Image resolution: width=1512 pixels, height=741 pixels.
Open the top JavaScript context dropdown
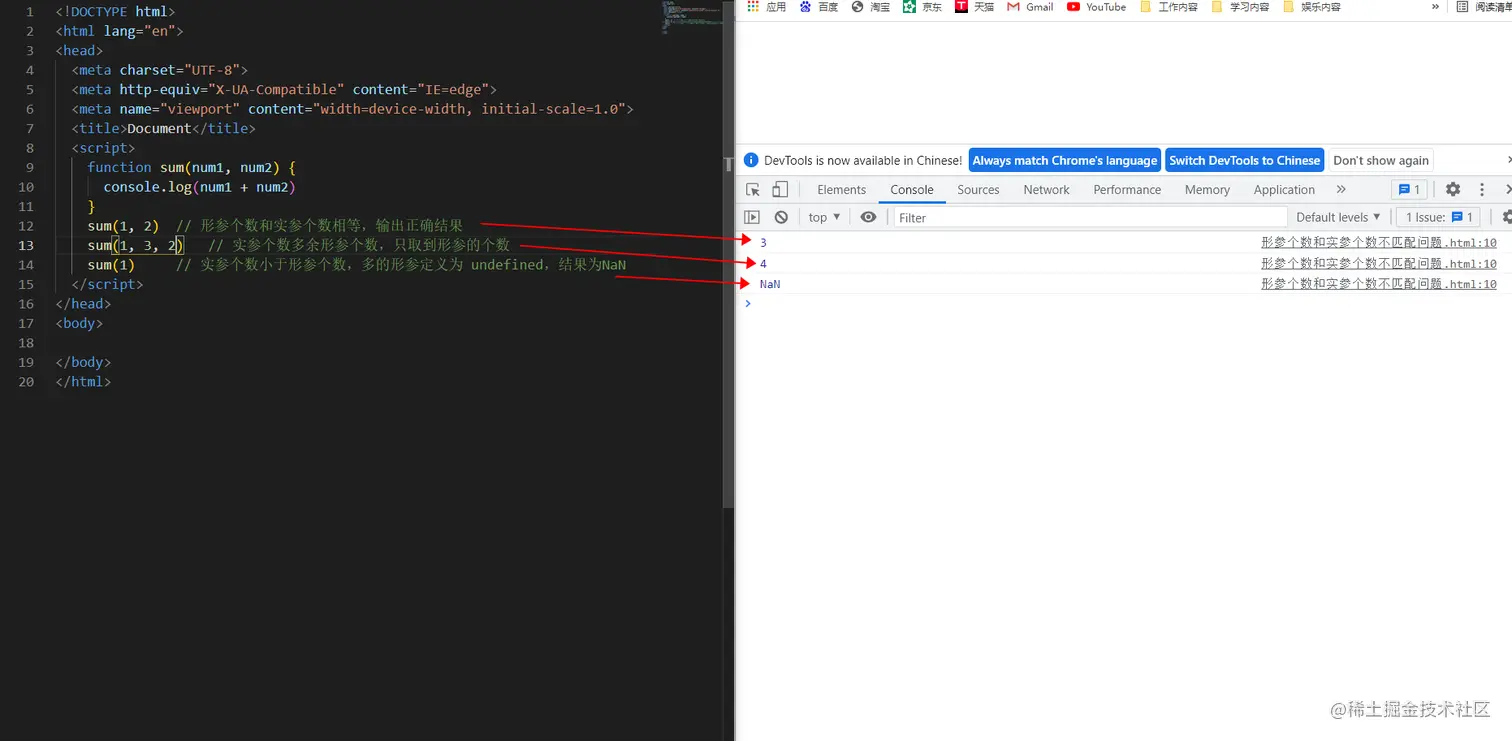[825, 217]
